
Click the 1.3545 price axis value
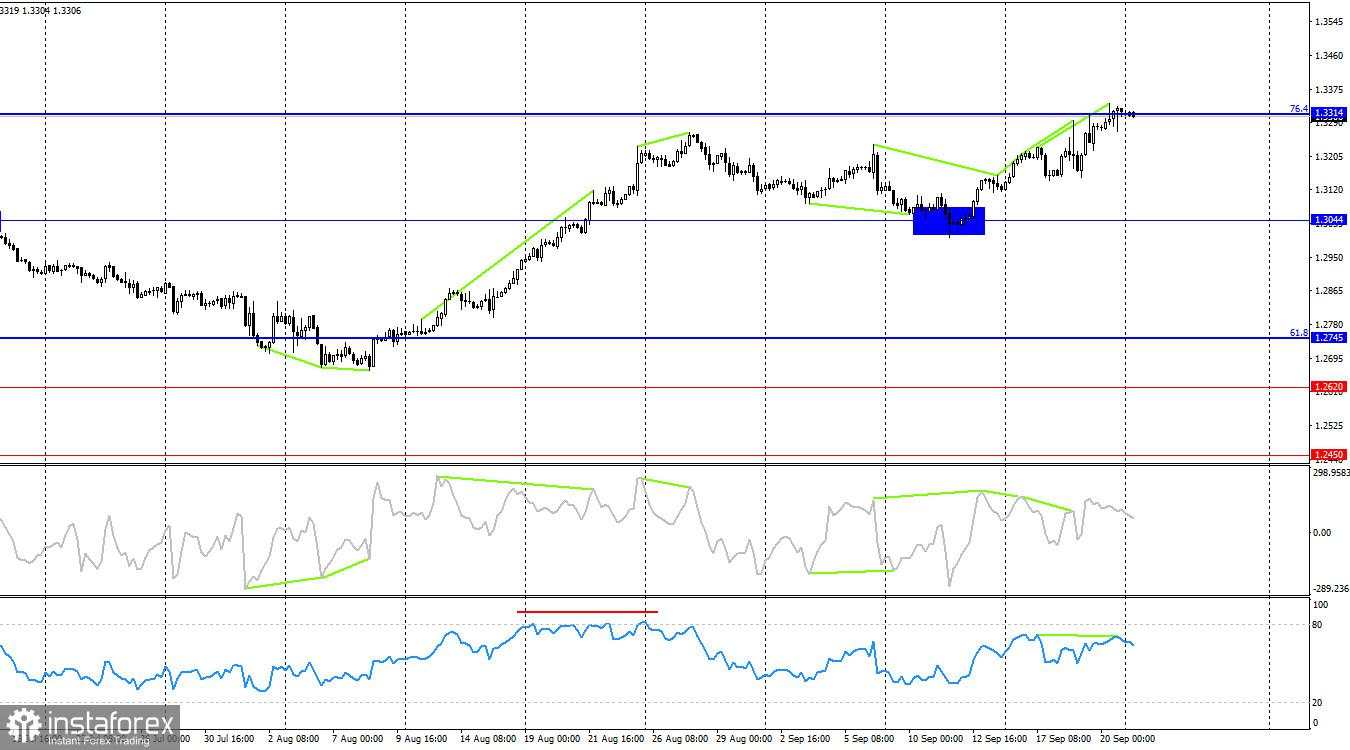tap(1329, 22)
